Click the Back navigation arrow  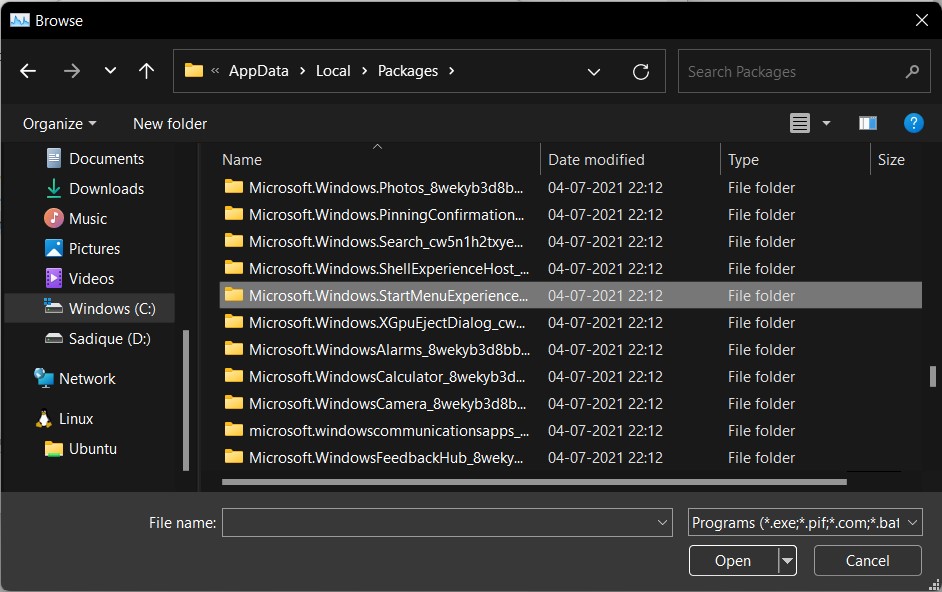28,71
